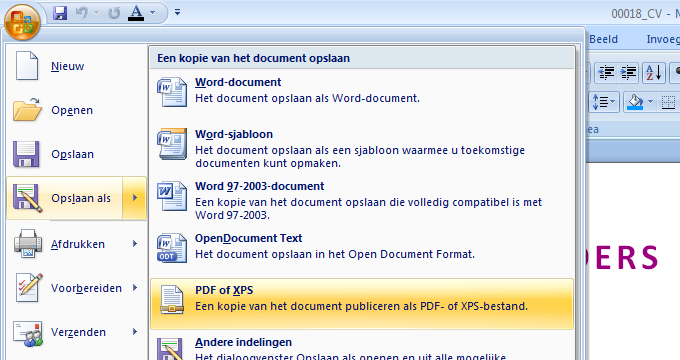This screenshot has width=680, height=360.
Task: Click the 00018_CV document title text
Action: coord(636,14)
